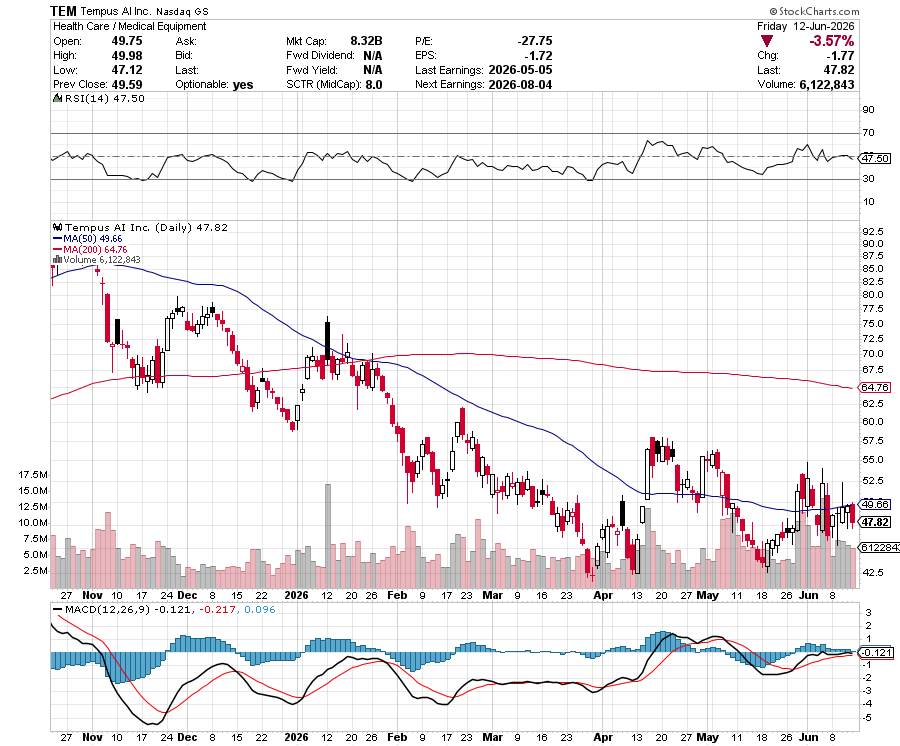Image resolution: width=900 pixels, height=746 pixels.
Task: Click the RSI 70 overbought level label
Action: point(868,133)
